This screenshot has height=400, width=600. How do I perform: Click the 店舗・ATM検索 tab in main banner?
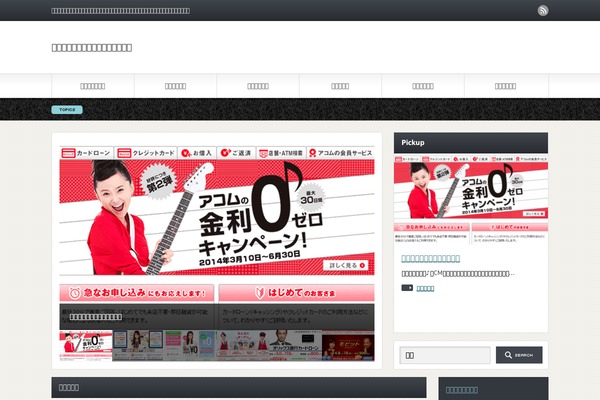[281, 153]
